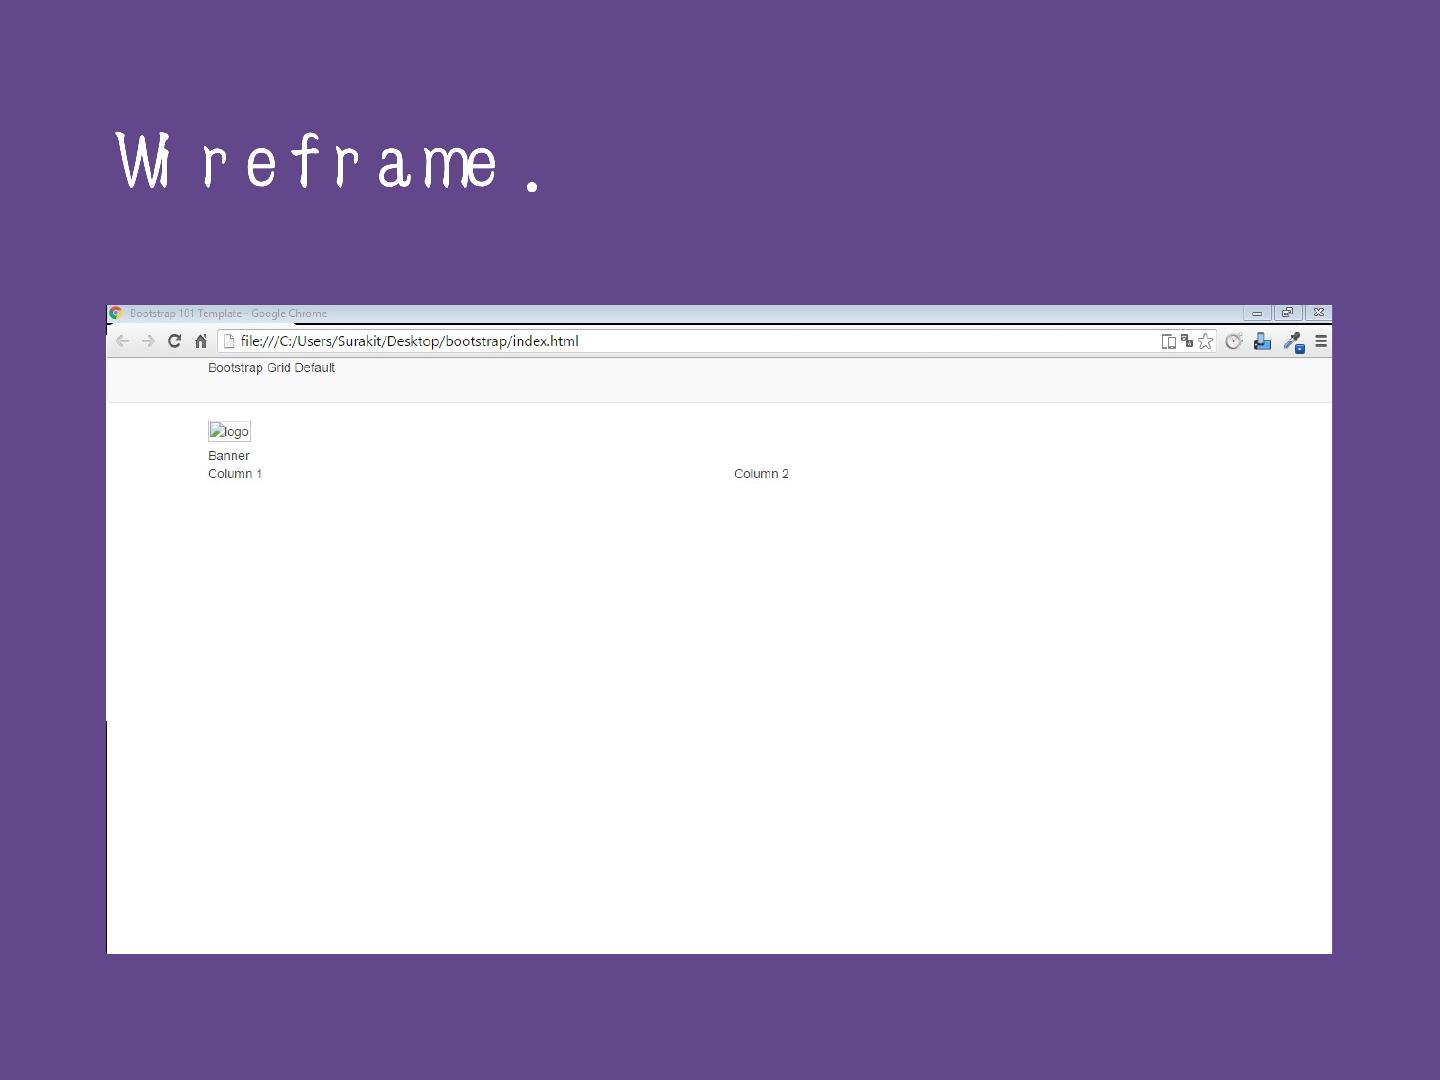This screenshot has width=1440, height=1080.
Task: Open the Chrome hamburger menu
Action: pyautogui.click(x=1321, y=341)
